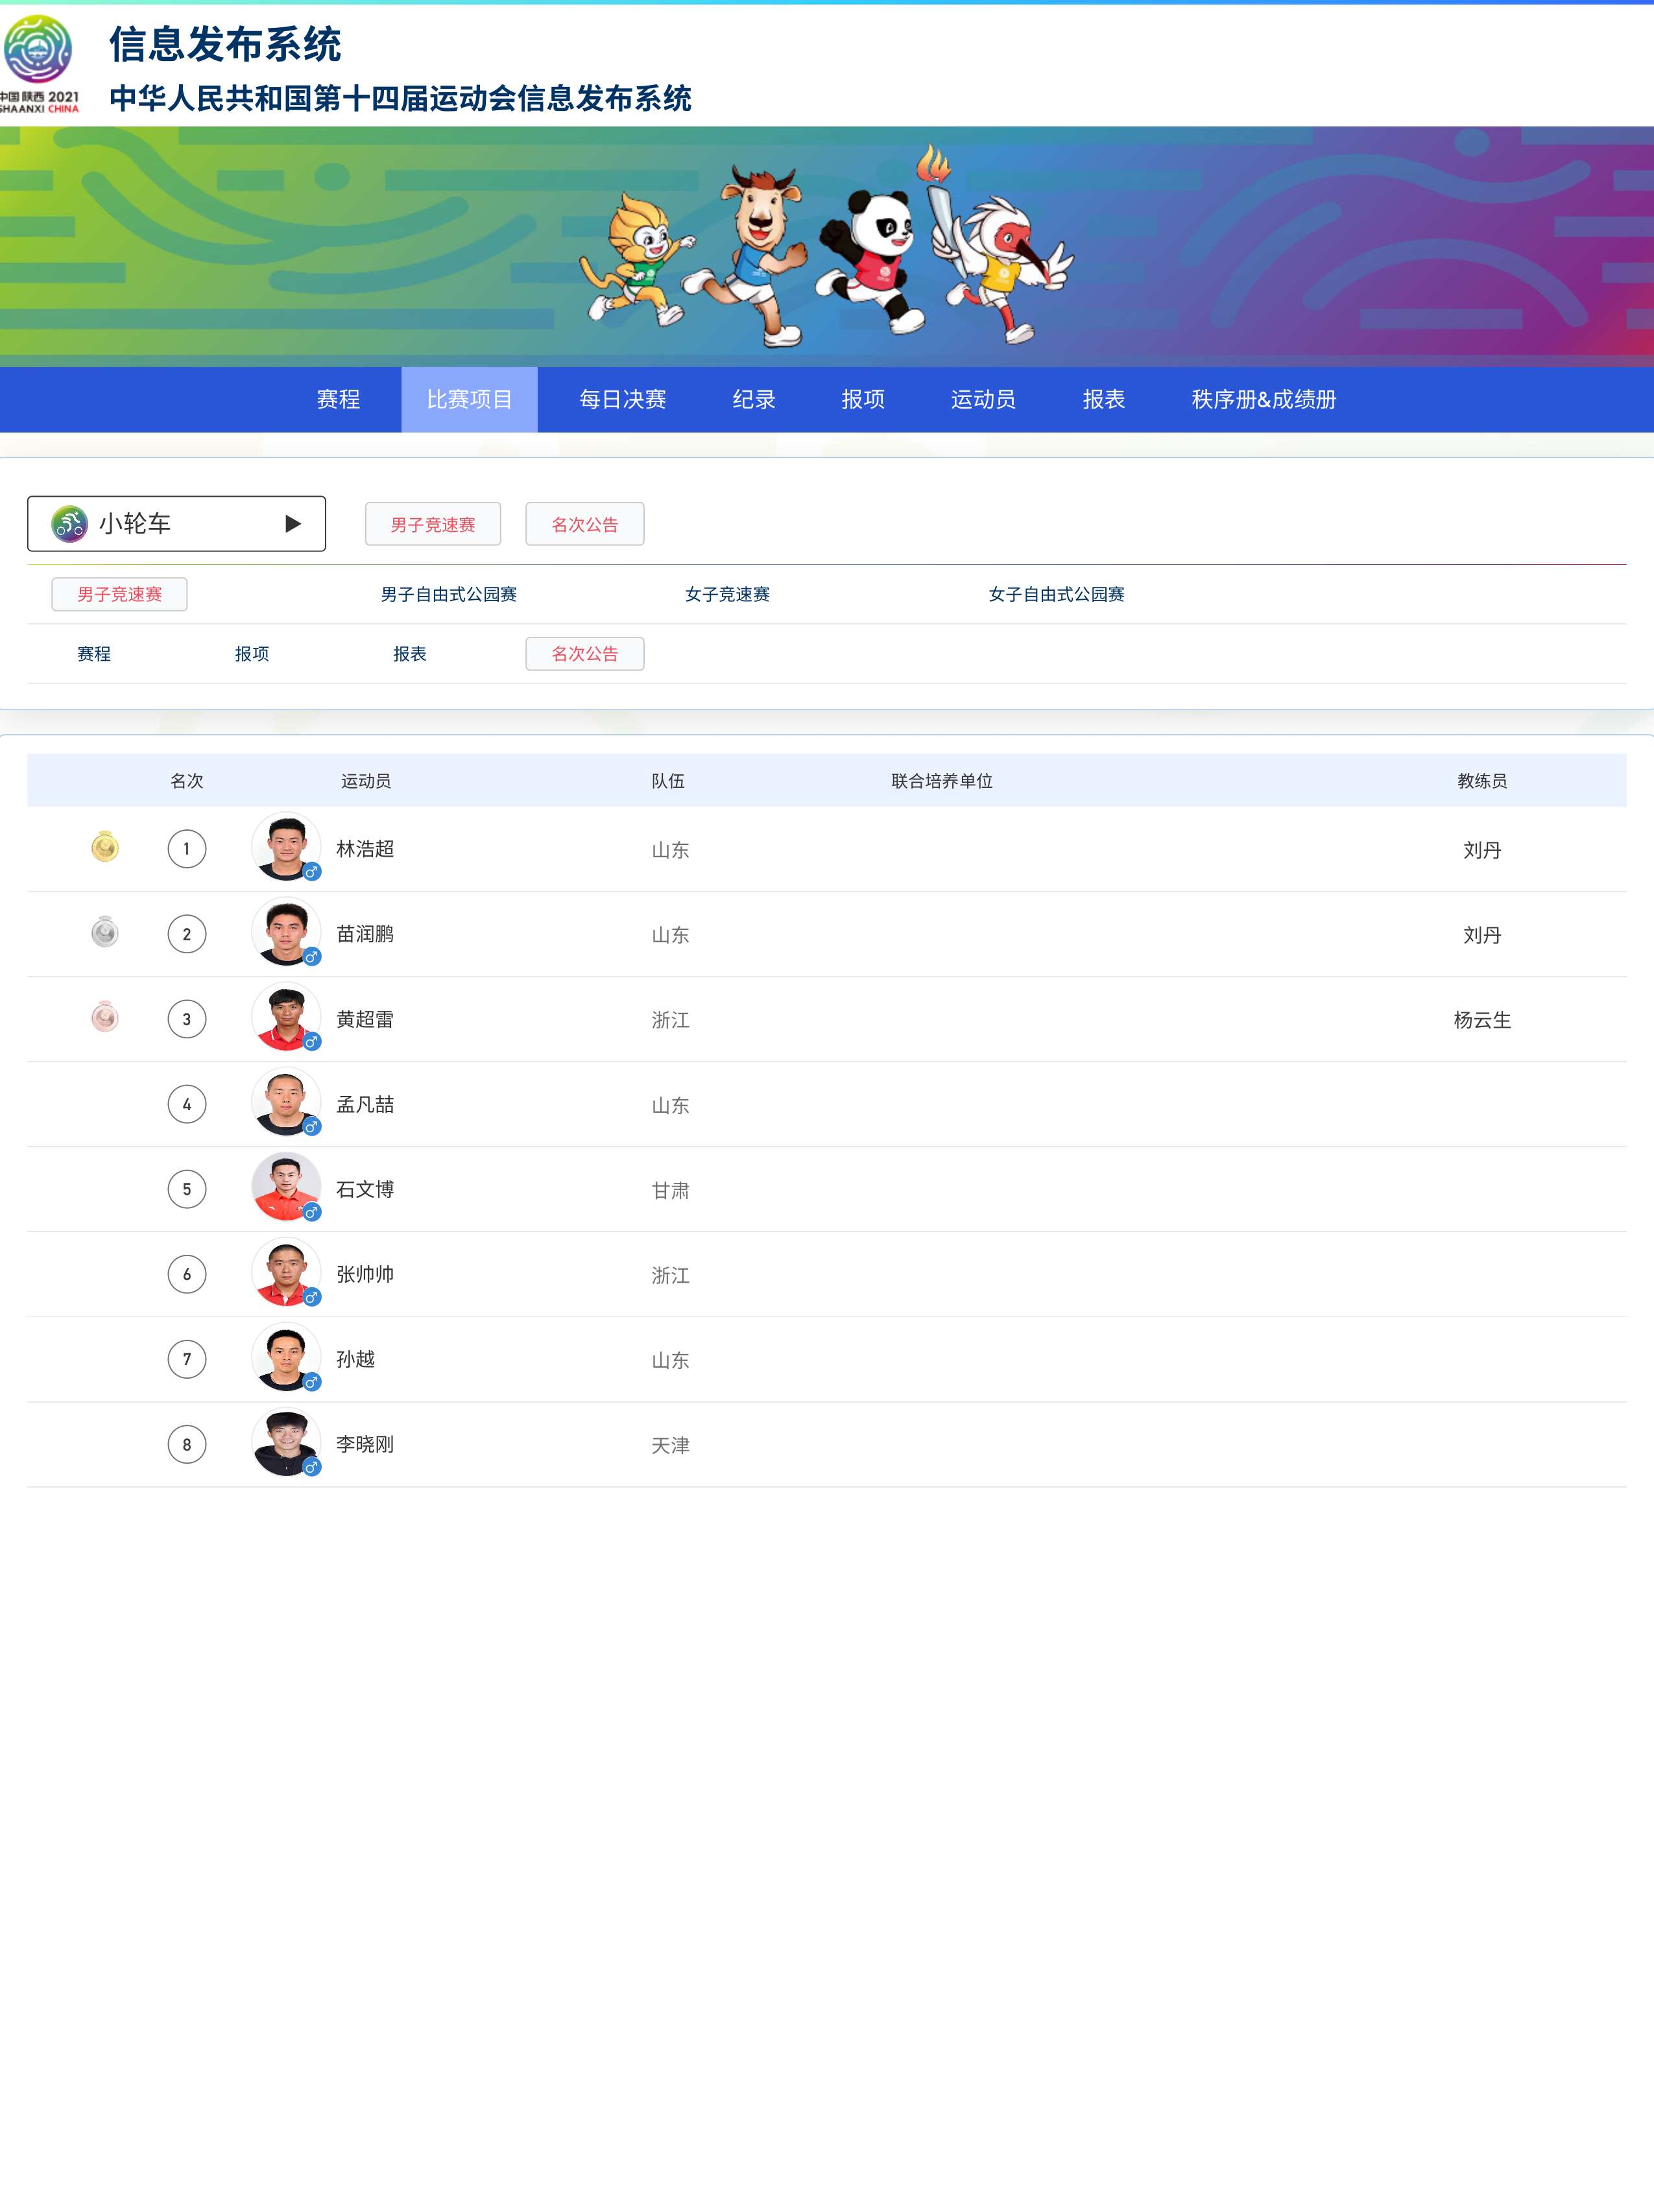The width and height of the screenshot is (1654, 2212).
Task: Open the 秩序册&成绩册 navigation item
Action: (1263, 400)
